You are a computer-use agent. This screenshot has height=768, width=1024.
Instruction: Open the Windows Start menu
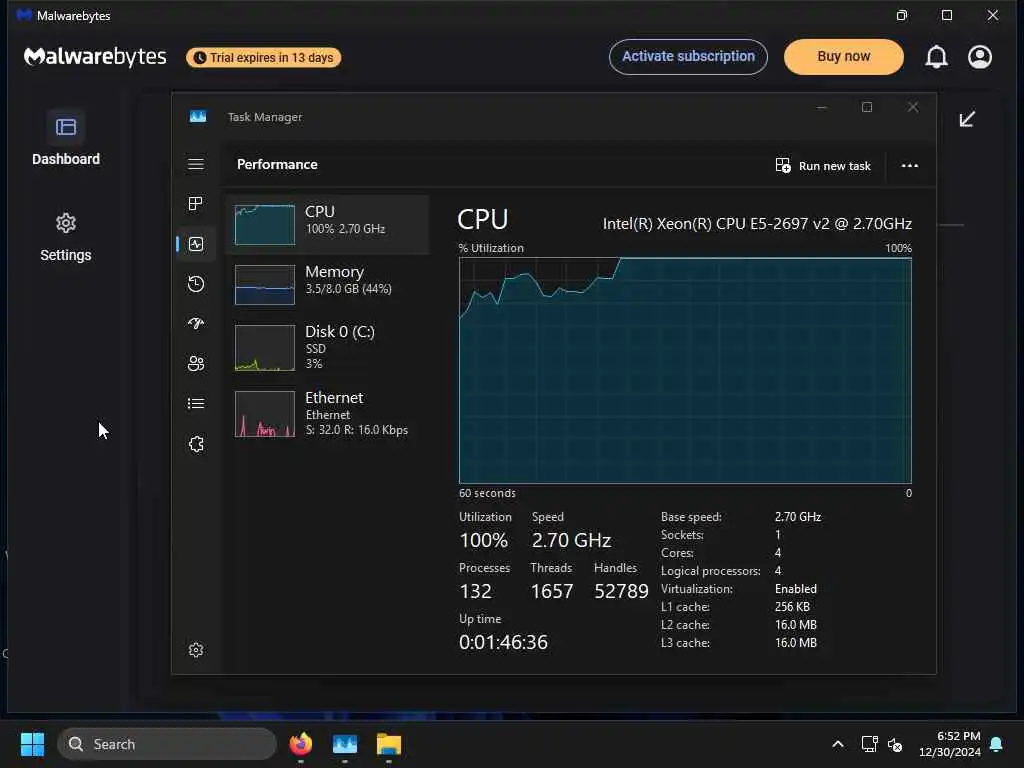click(x=32, y=744)
